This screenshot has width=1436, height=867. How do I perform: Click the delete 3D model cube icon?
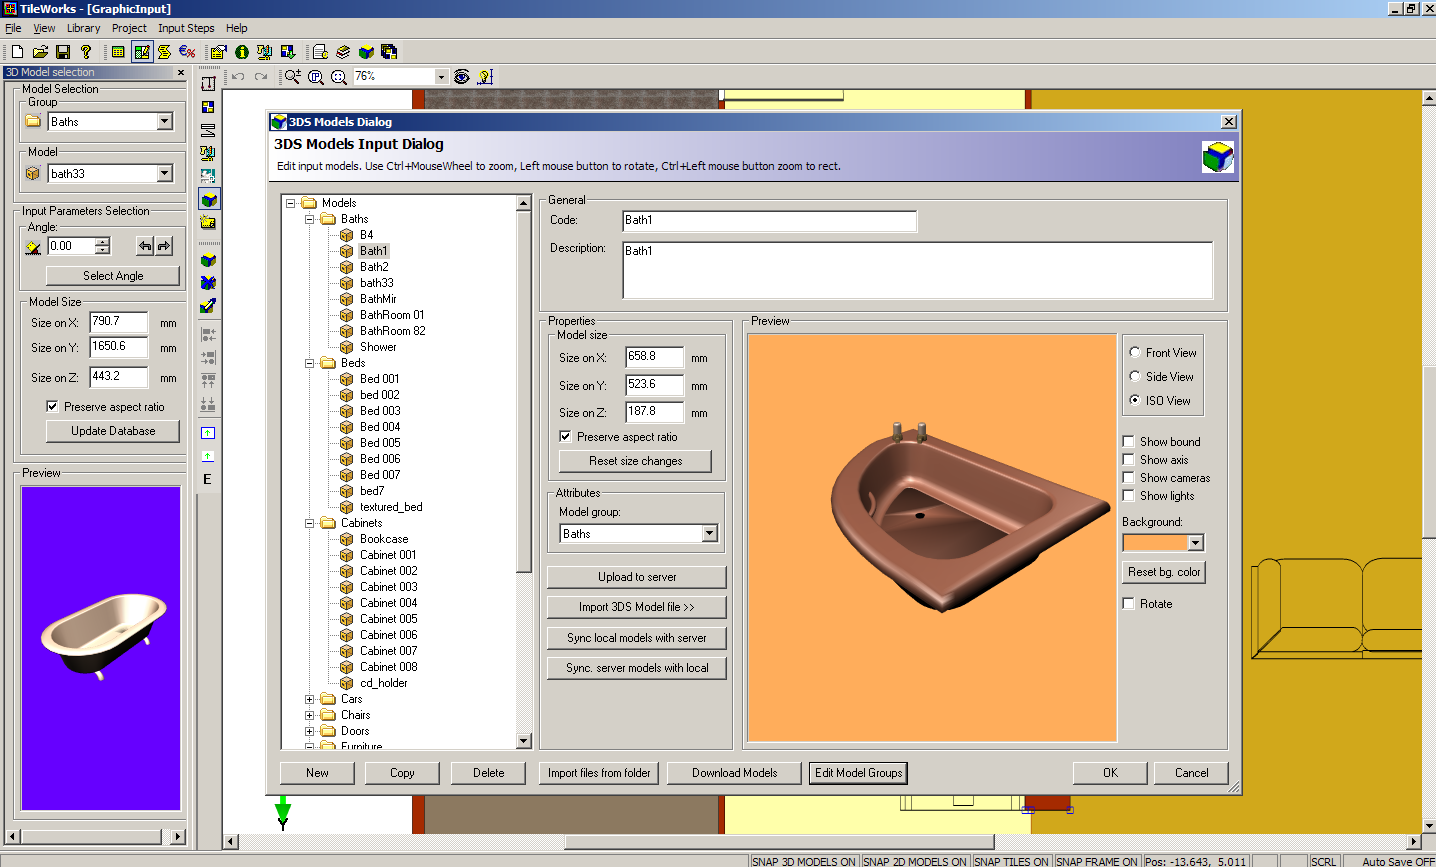[x=208, y=283]
